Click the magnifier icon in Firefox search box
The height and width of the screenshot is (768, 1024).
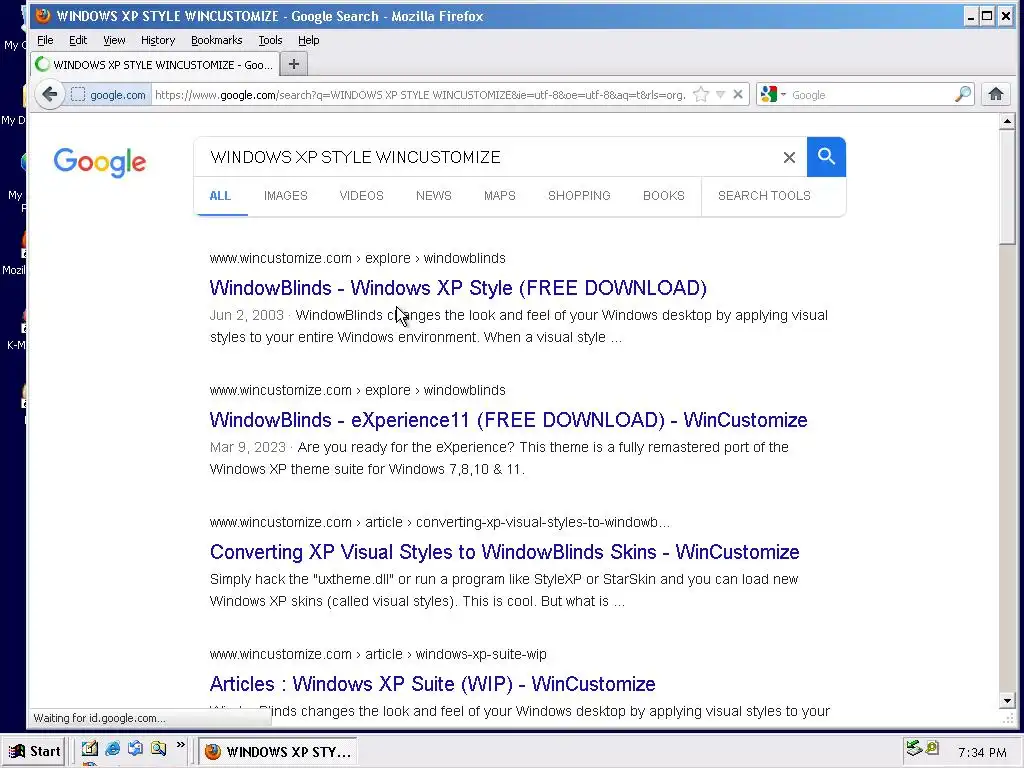click(x=963, y=95)
